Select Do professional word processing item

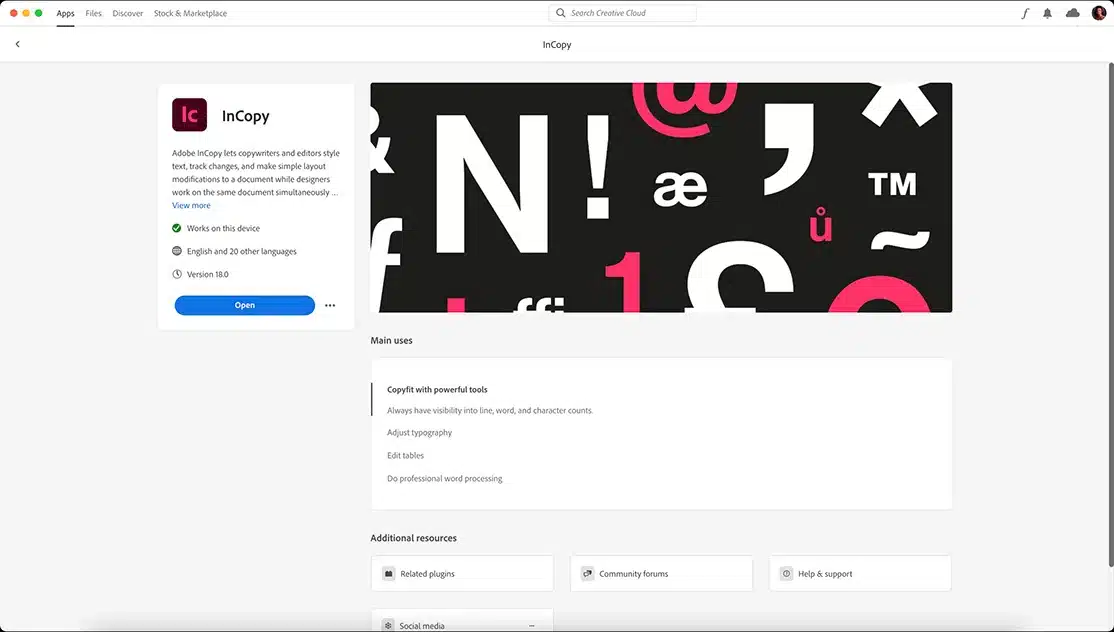coord(445,479)
